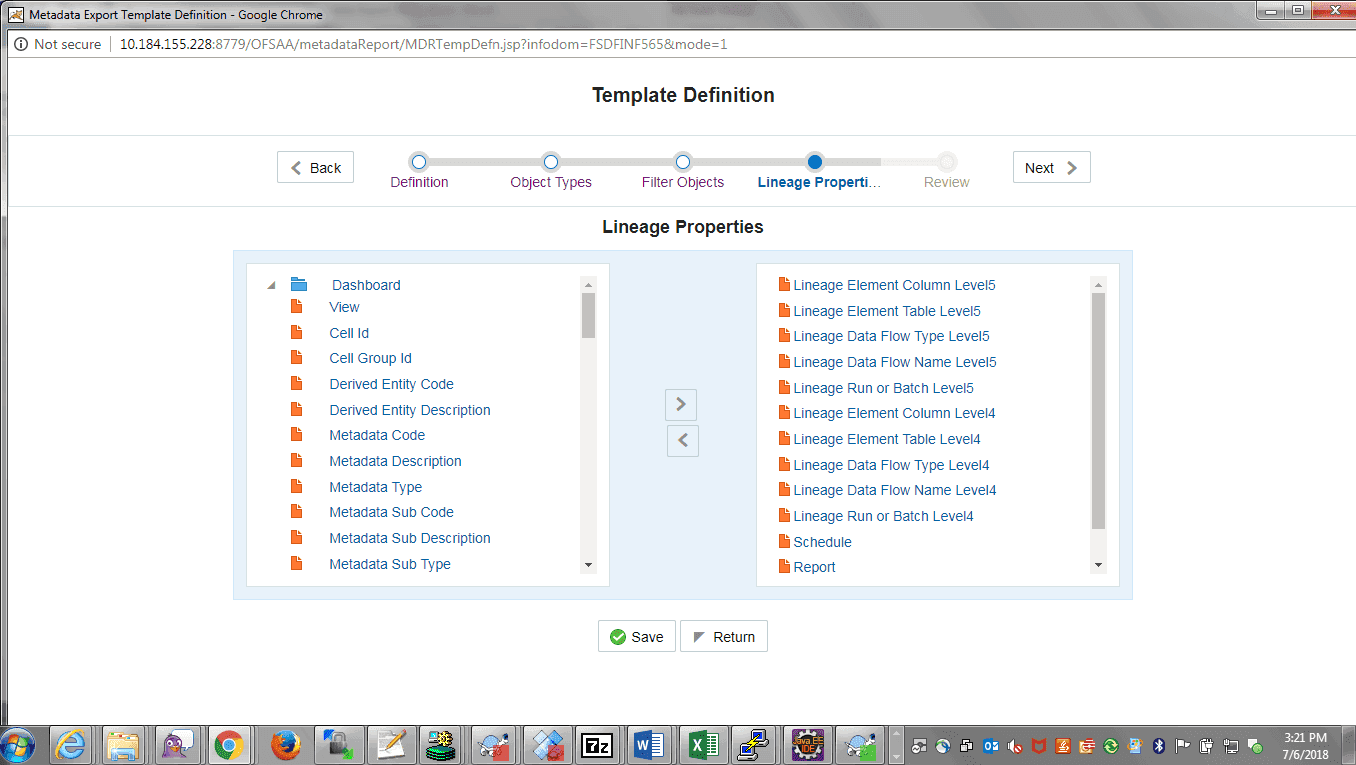Click the muted volume tray icon
This screenshot has height=765, width=1356.
pyautogui.click(x=1013, y=744)
